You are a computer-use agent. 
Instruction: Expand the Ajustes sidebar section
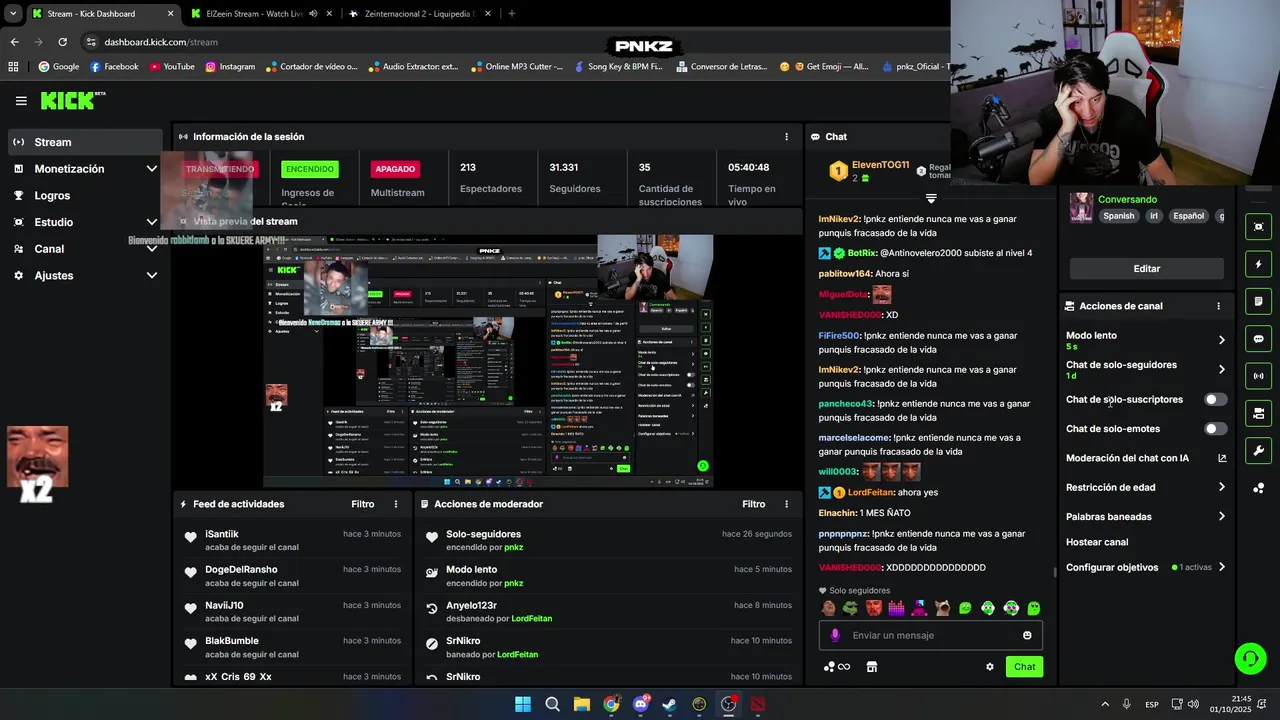tap(152, 275)
